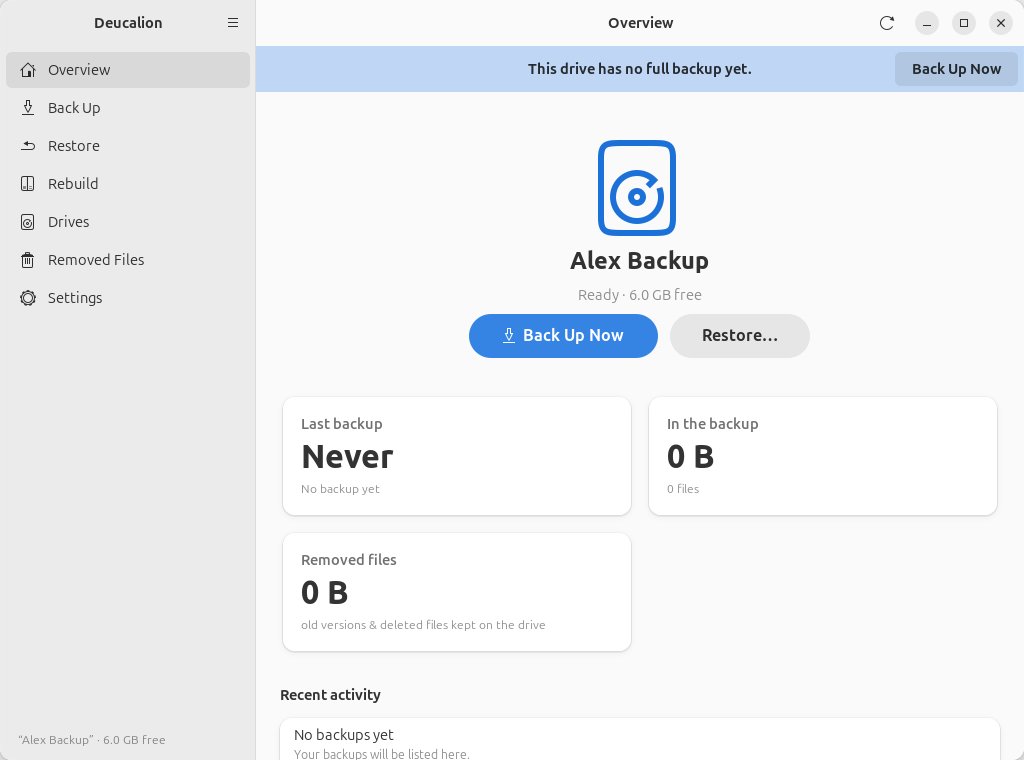Click the Deucalion app title

(128, 23)
